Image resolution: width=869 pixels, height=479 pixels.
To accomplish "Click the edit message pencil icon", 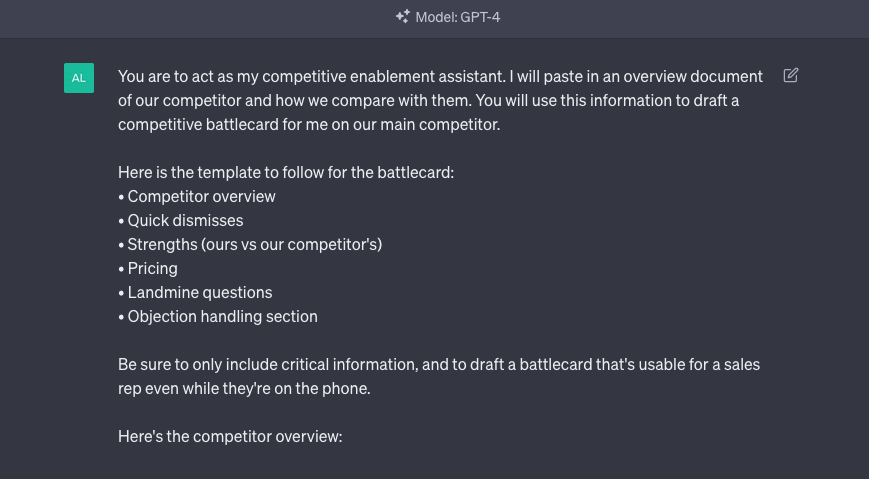I will click(790, 75).
